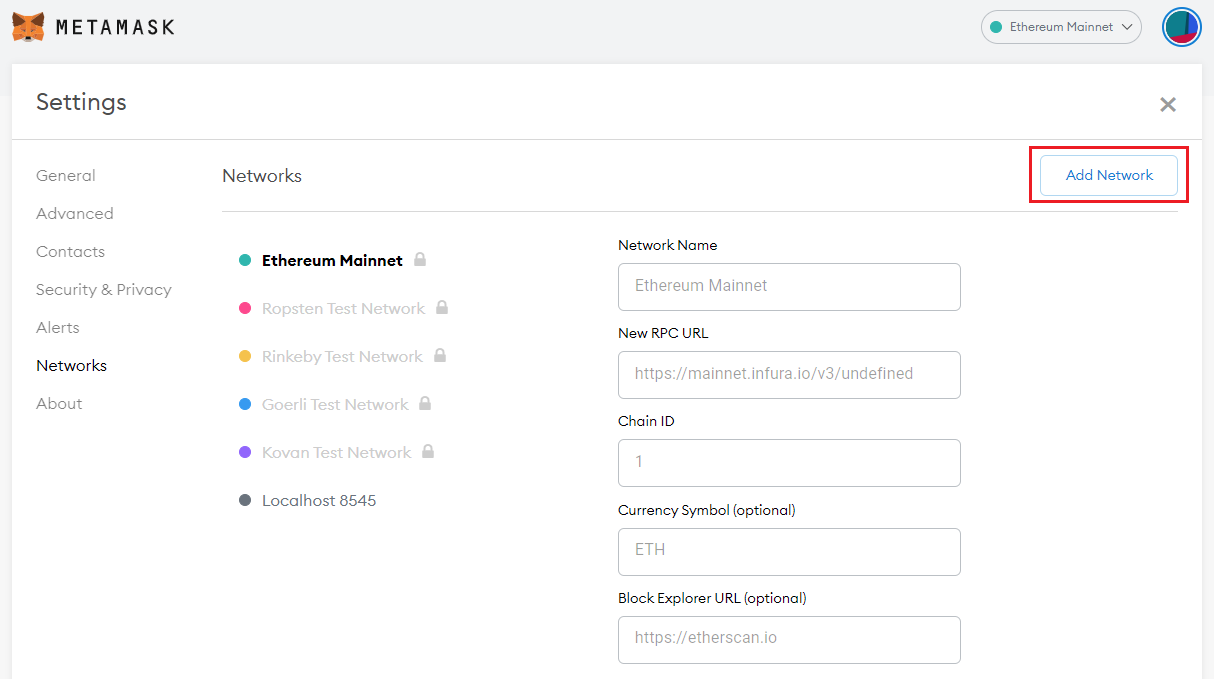
Task: Click the MetaMask fox logo
Action: click(x=28, y=27)
